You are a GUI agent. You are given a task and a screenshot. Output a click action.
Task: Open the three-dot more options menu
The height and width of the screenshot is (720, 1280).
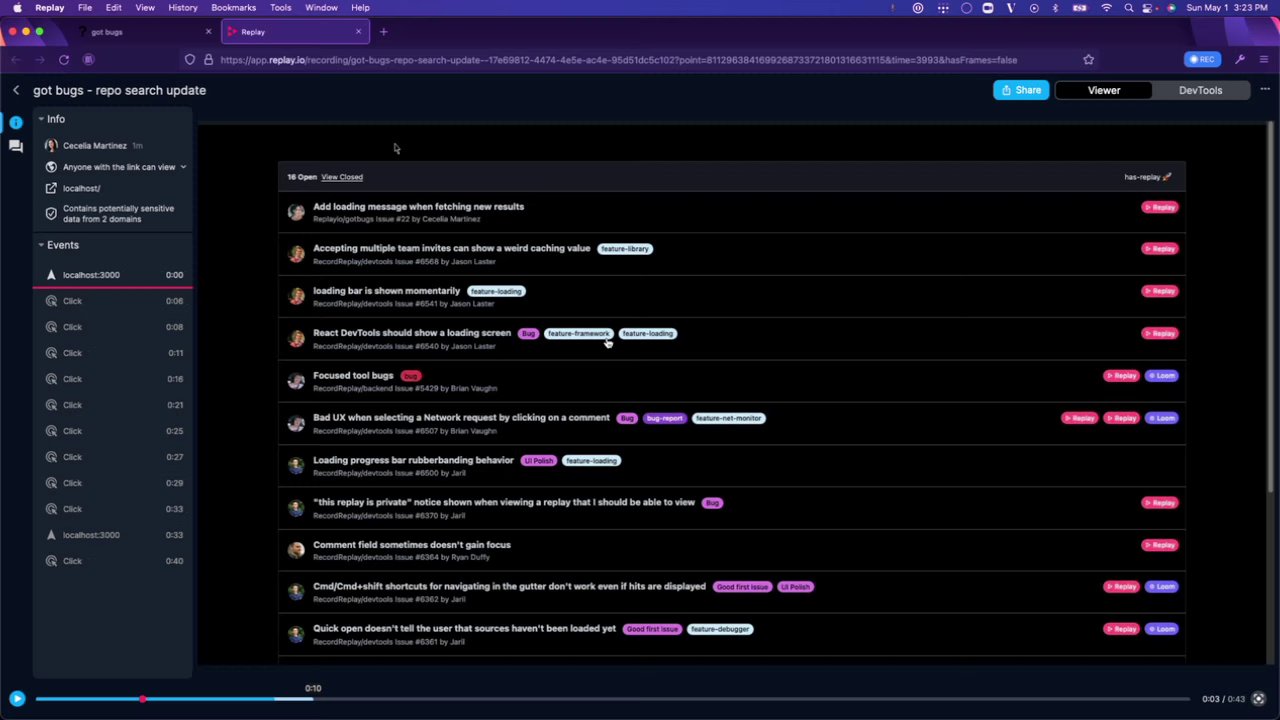click(1264, 90)
